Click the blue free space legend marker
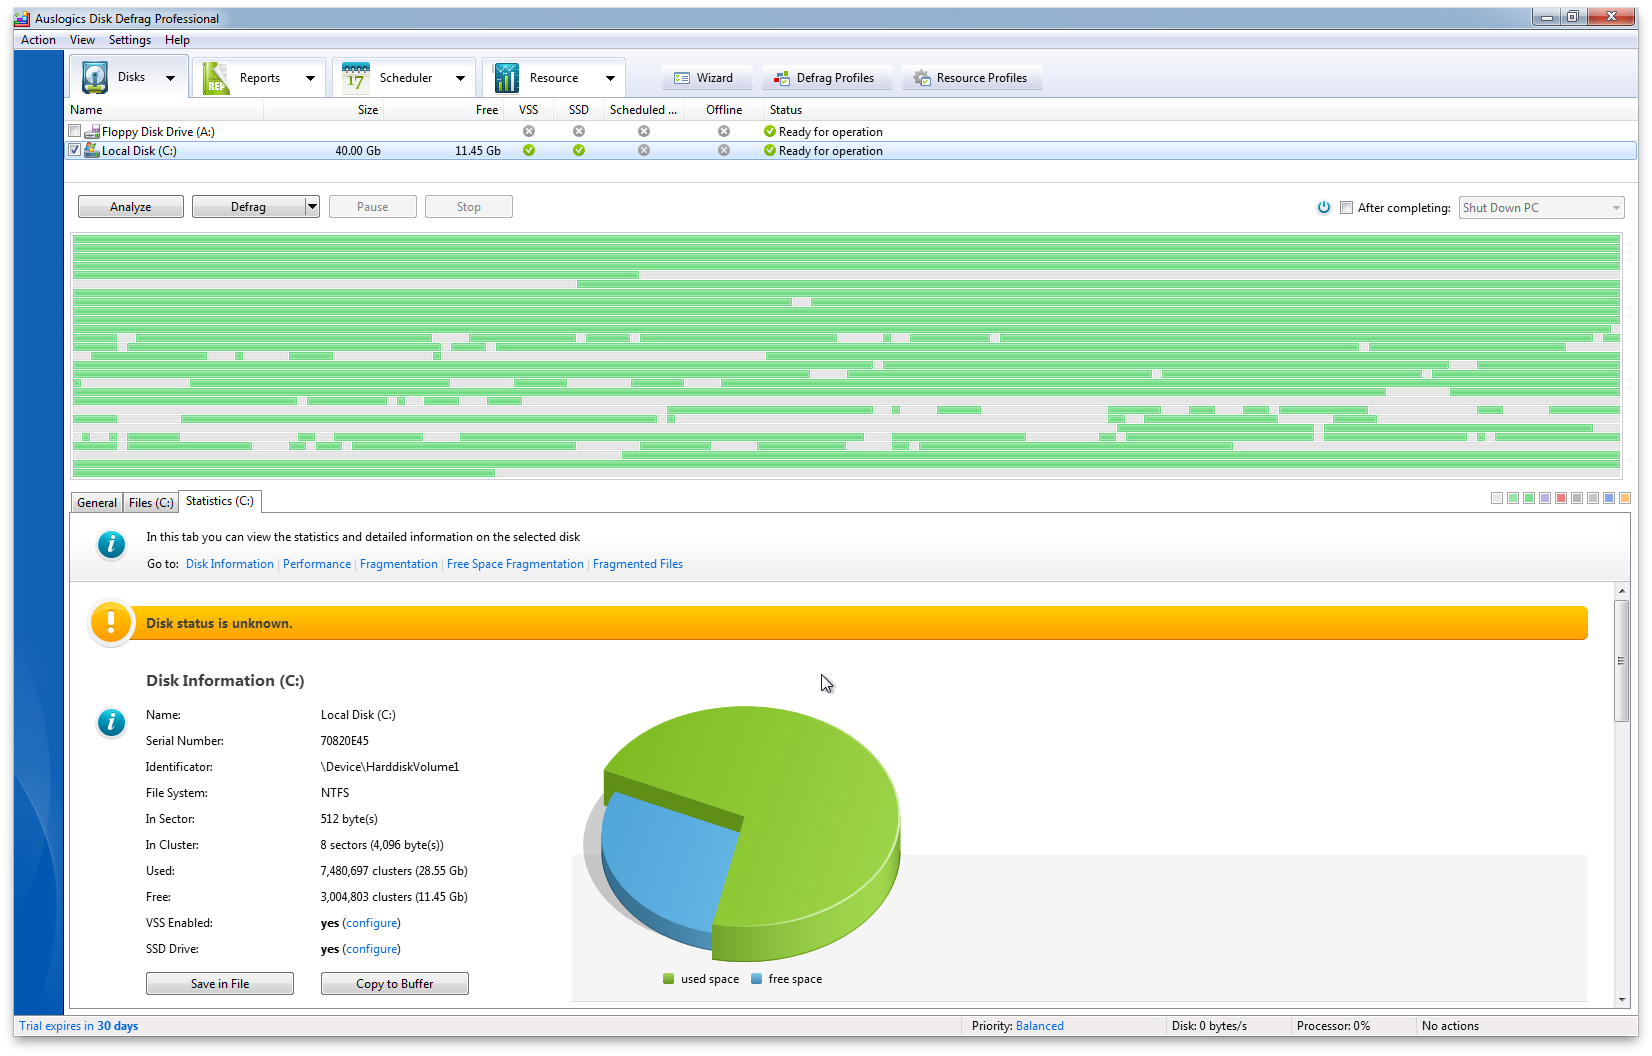The image size is (1652, 1056). point(757,979)
